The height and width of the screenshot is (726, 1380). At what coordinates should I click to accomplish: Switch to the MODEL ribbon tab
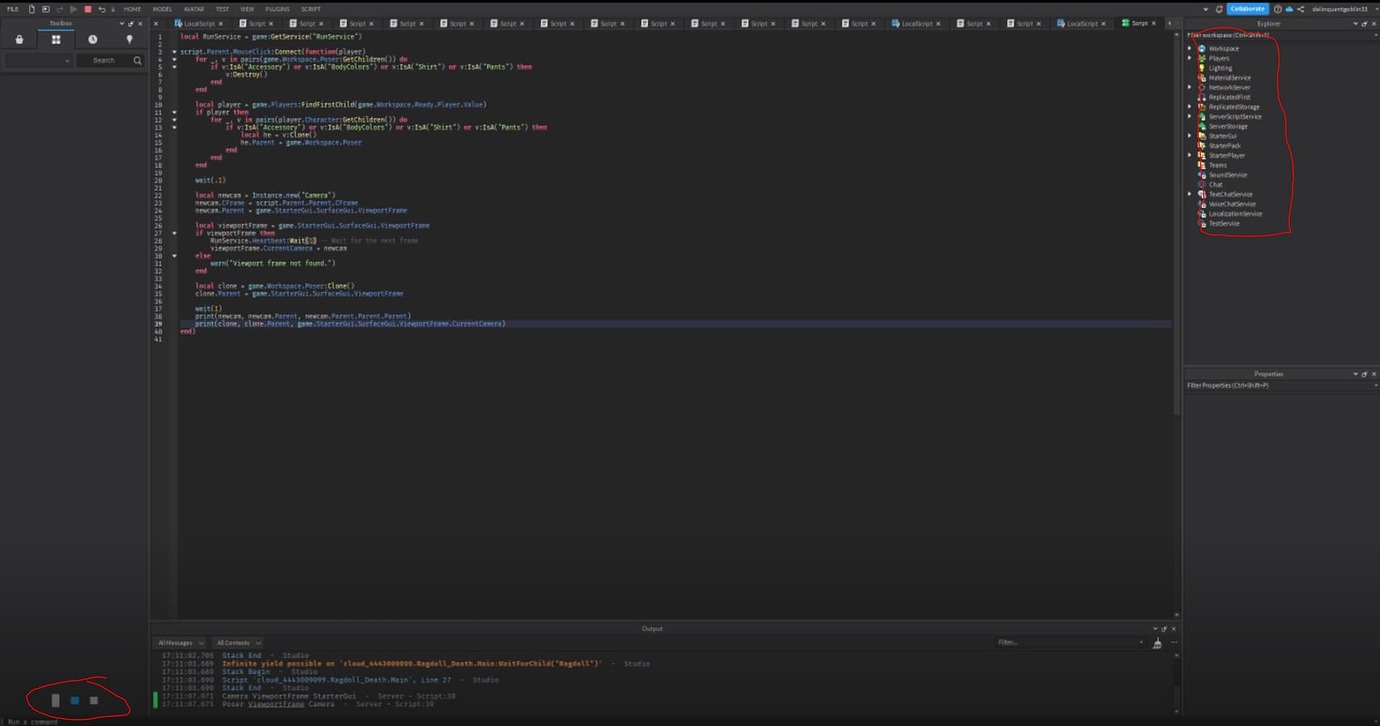tap(162, 8)
